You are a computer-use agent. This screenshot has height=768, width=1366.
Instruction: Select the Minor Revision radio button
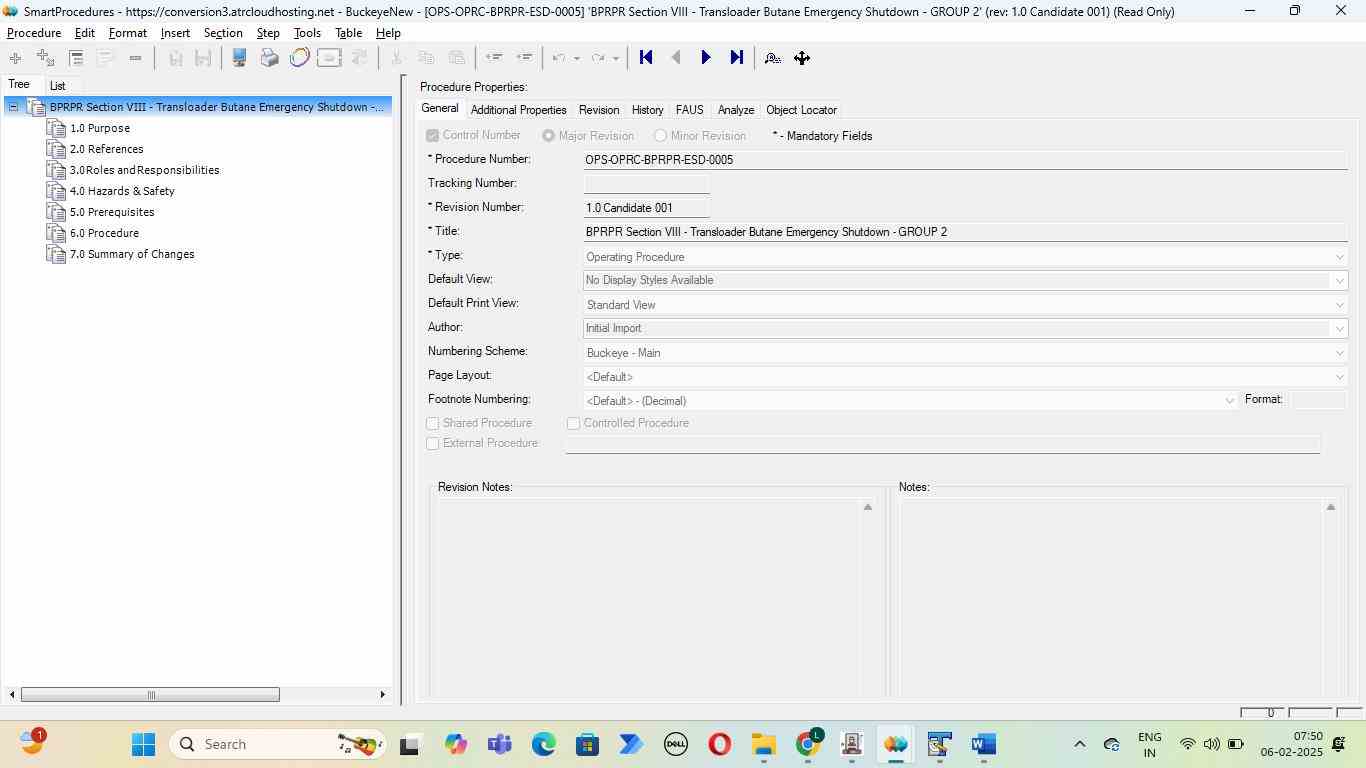[661, 136]
